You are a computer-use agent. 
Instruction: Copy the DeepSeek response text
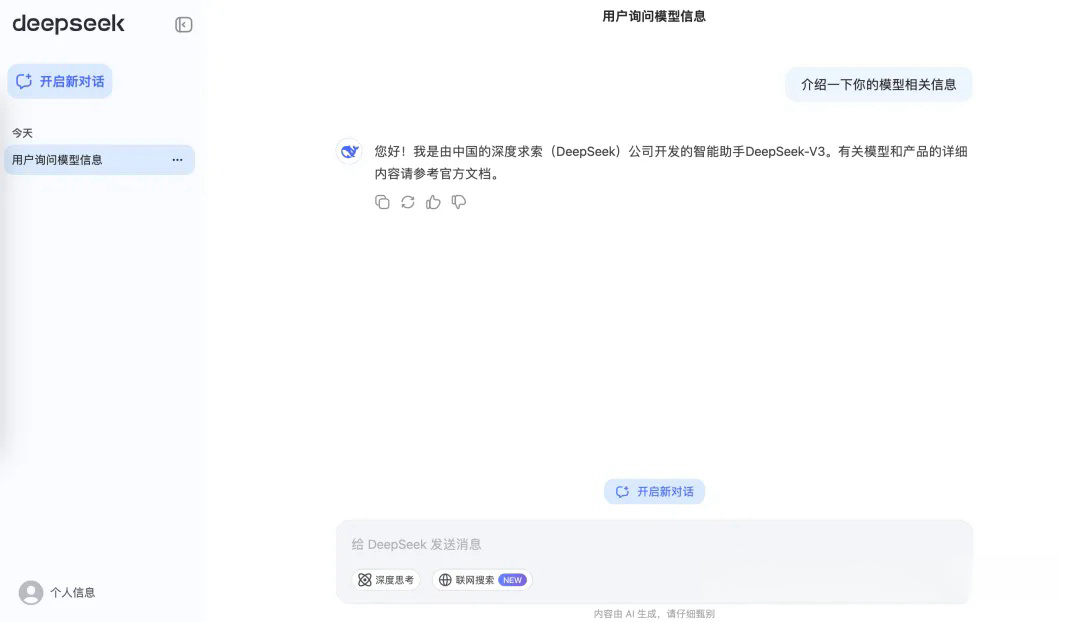coord(382,202)
